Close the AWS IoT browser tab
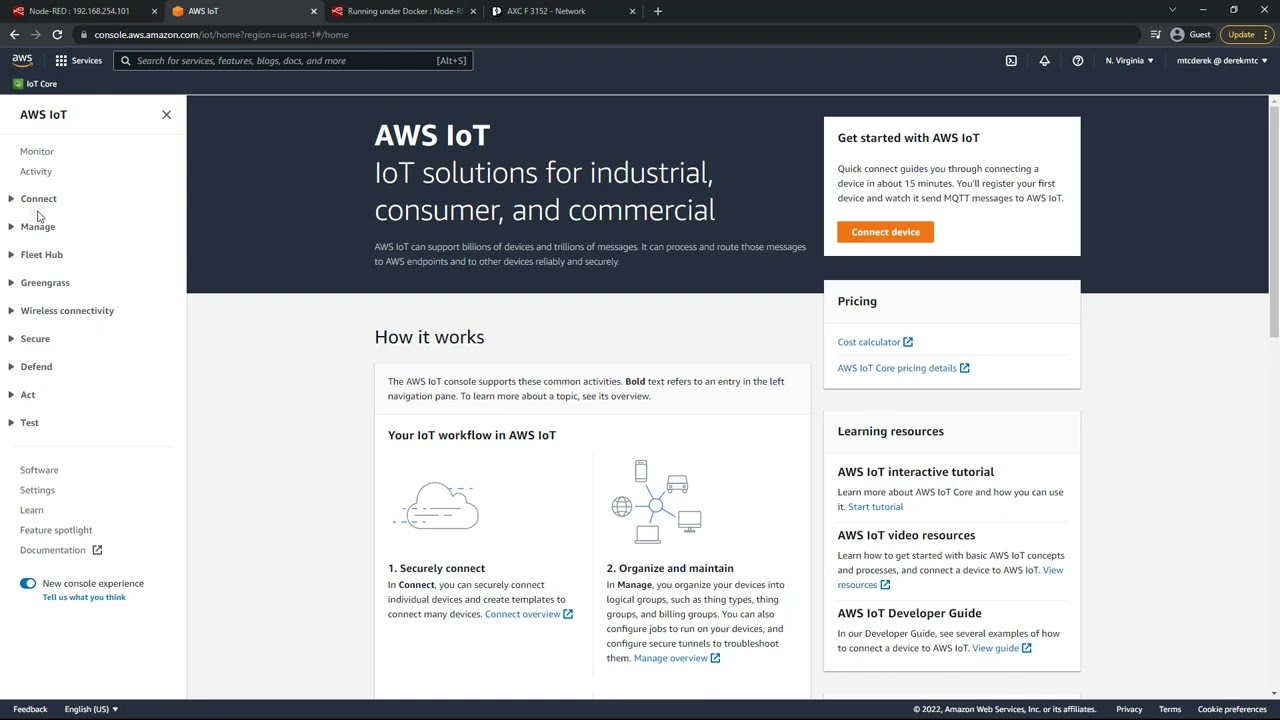Viewport: 1280px width, 720px height. [x=313, y=11]
